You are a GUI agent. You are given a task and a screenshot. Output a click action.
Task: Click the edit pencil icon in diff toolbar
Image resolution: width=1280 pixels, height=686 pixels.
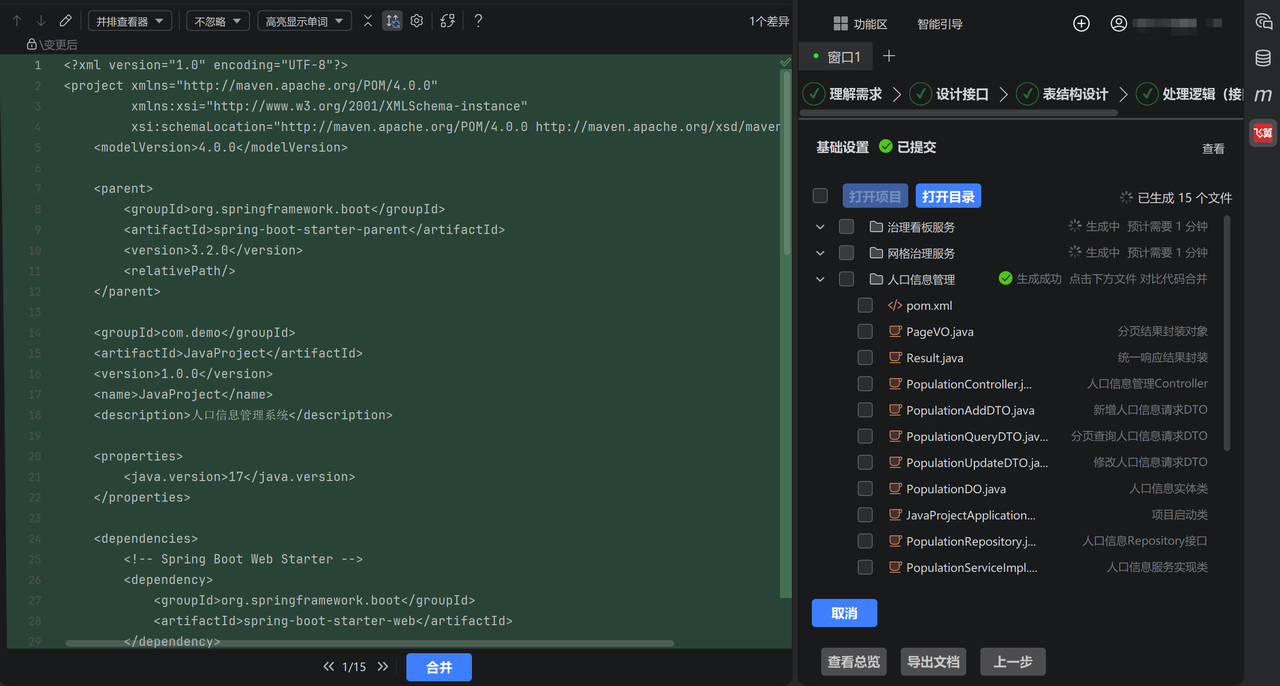coord(66,21)
